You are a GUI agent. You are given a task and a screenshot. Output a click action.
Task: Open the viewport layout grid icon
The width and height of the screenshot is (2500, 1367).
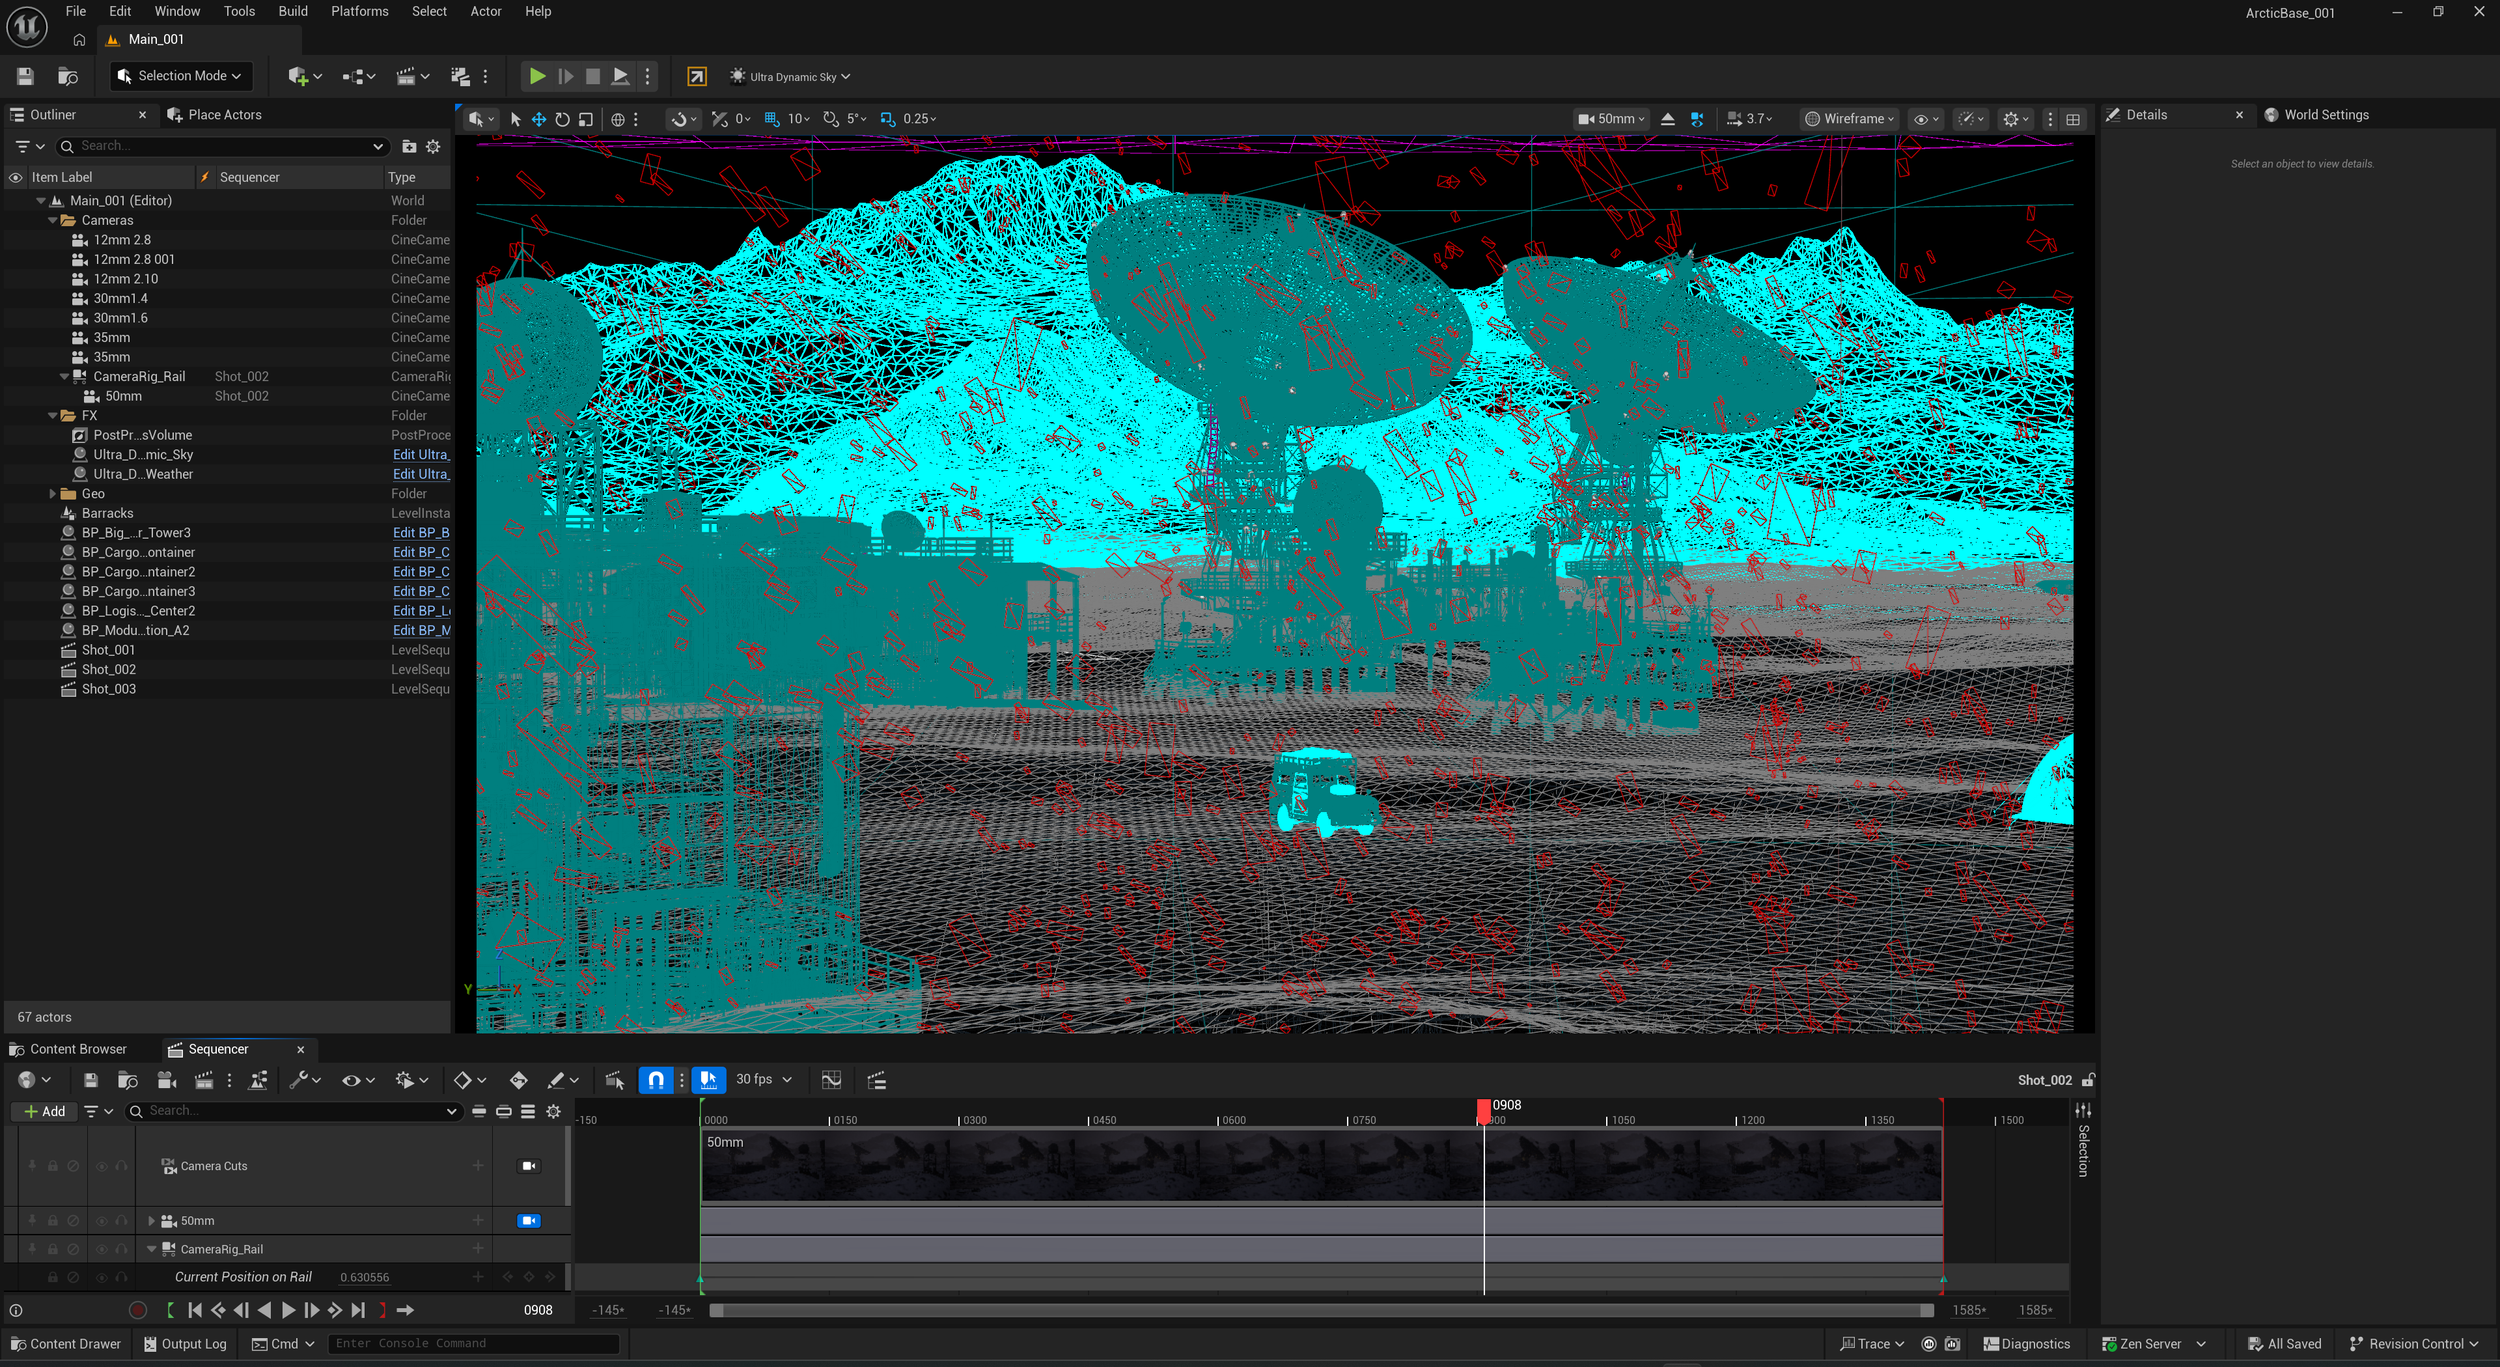(x=2073, y=119)
